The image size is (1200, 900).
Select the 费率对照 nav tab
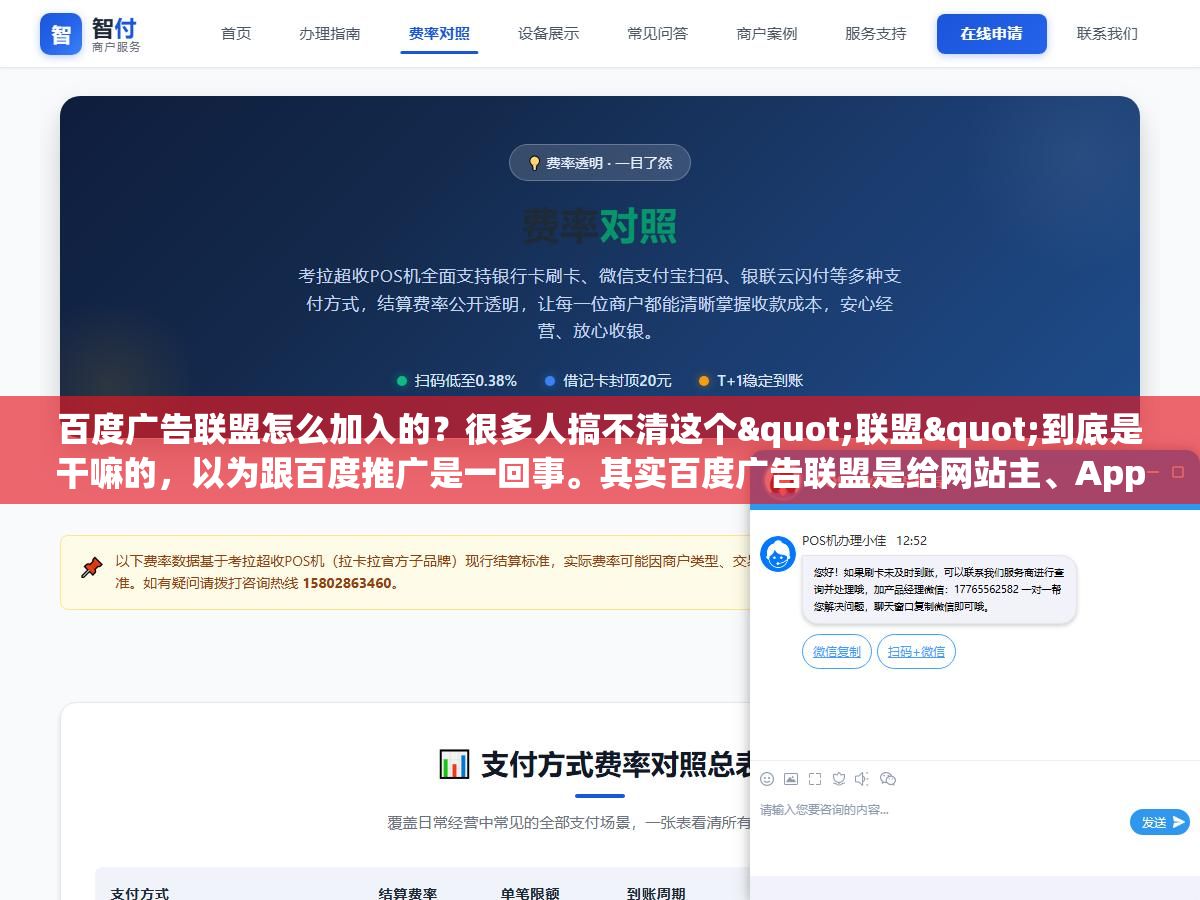coord(439,33)
